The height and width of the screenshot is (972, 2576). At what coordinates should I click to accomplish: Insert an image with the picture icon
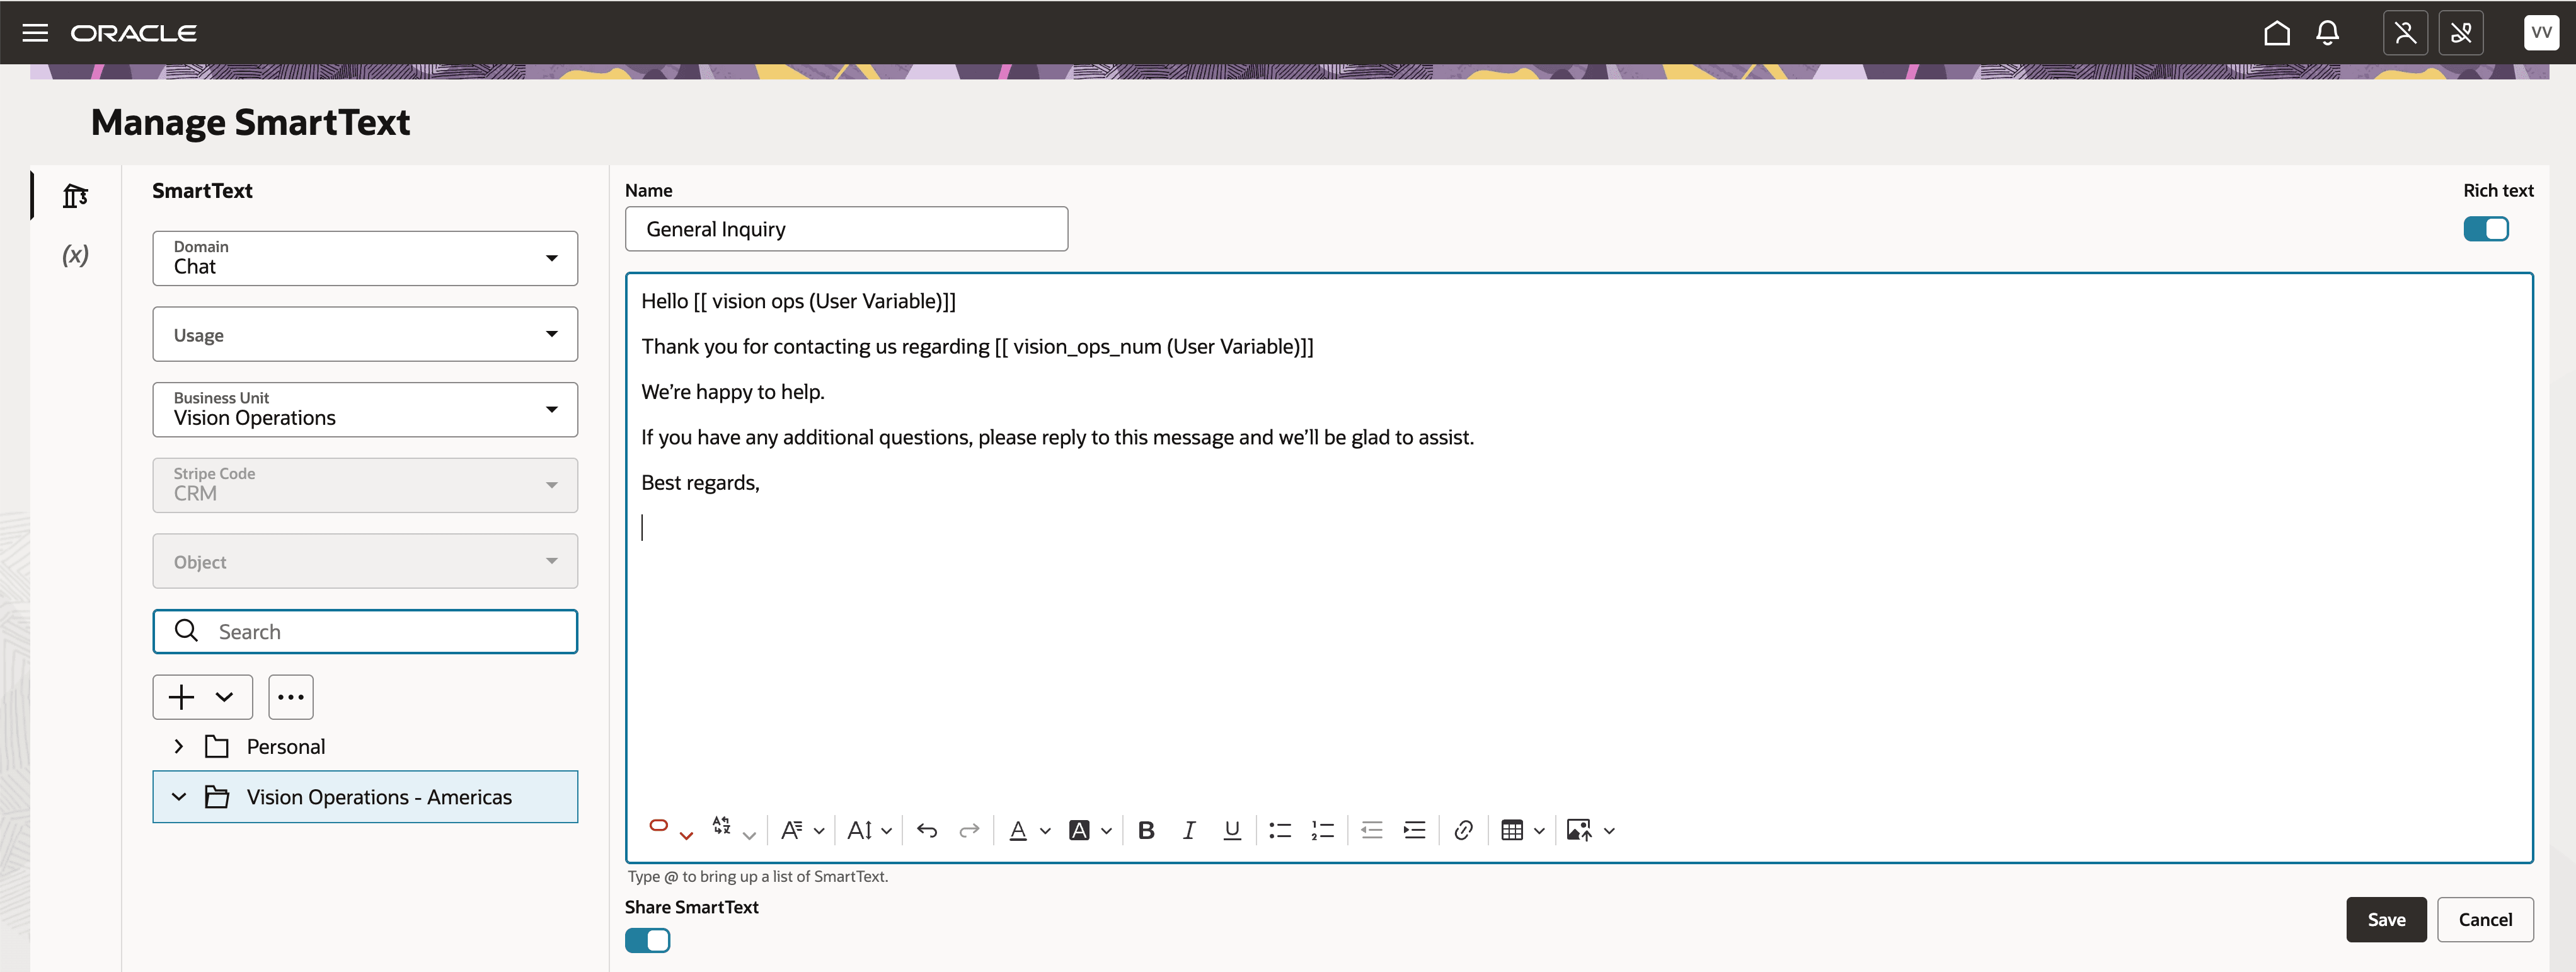pos(1579,830)
